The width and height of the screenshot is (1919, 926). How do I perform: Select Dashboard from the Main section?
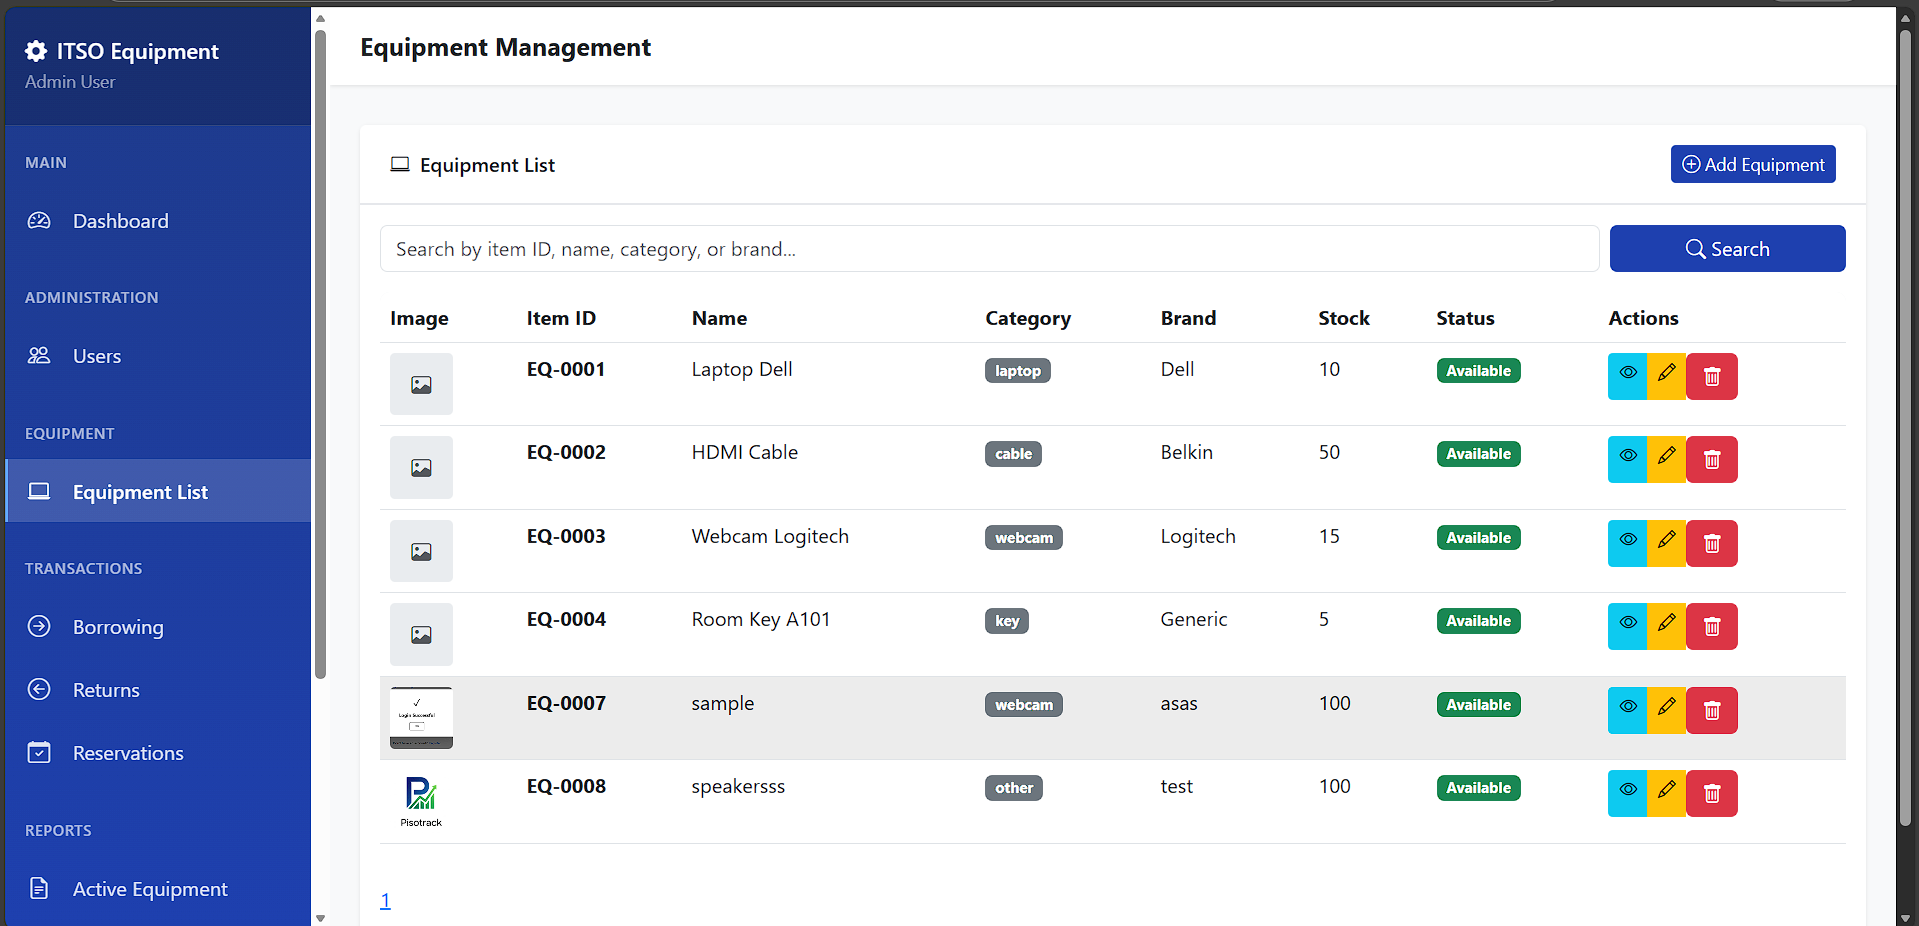point(119,221)
